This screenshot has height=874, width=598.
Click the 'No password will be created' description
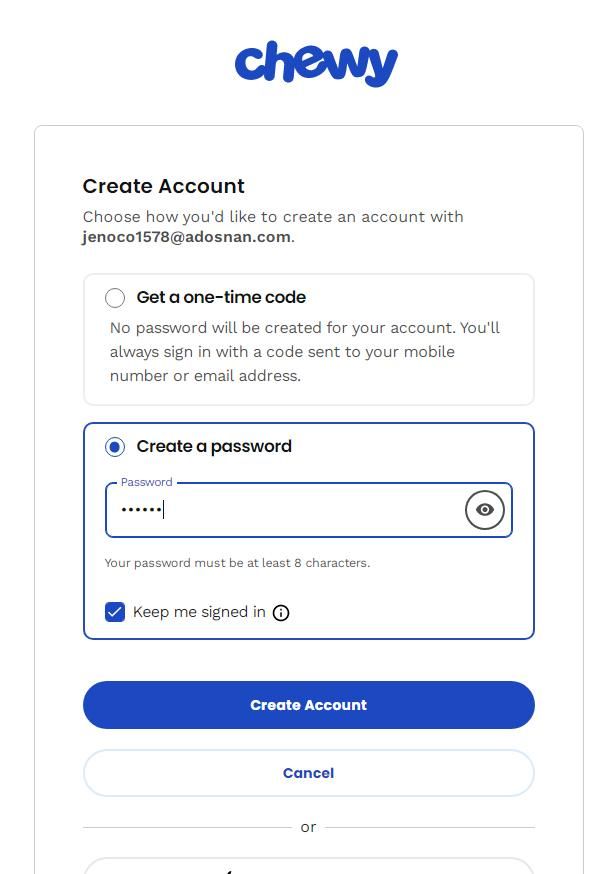tap(305, 352)
